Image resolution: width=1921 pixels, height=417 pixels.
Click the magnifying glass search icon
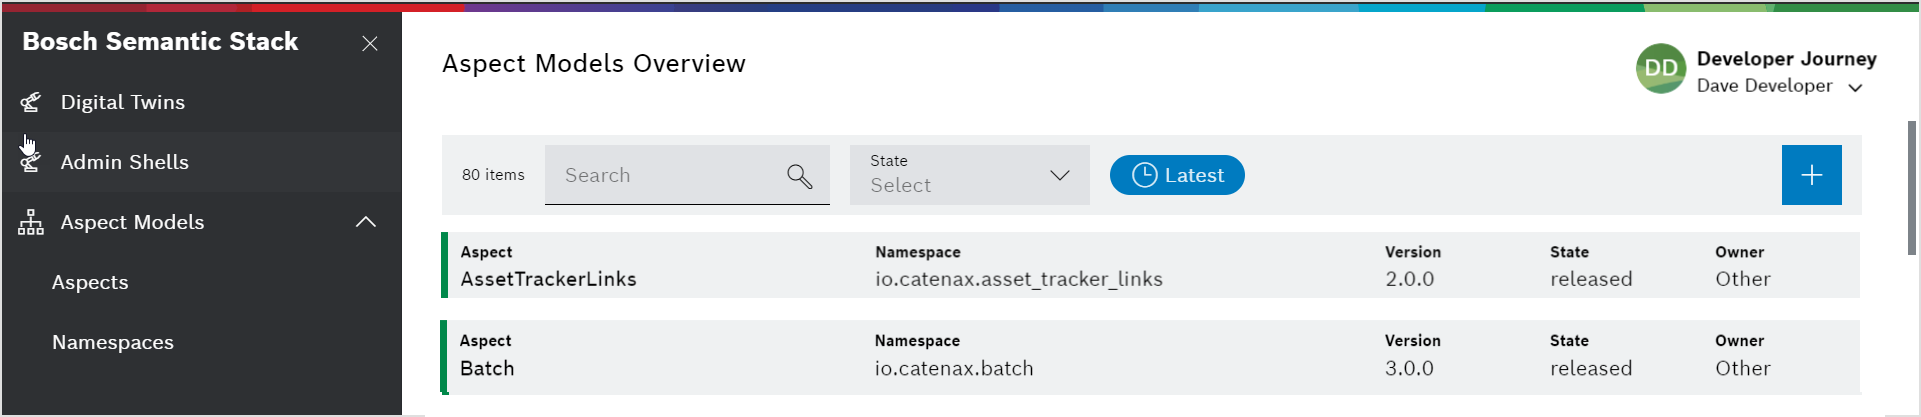799,176
